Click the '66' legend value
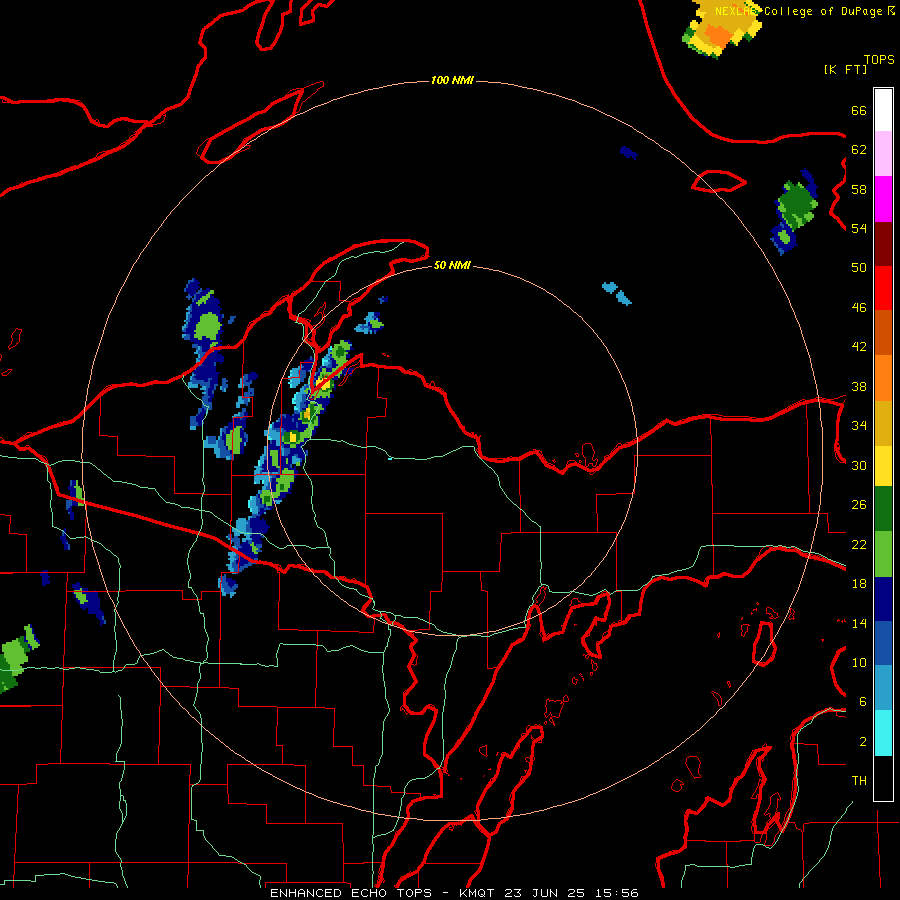The image size is (900, 900). pyautogui.click(x=859, y=110)
